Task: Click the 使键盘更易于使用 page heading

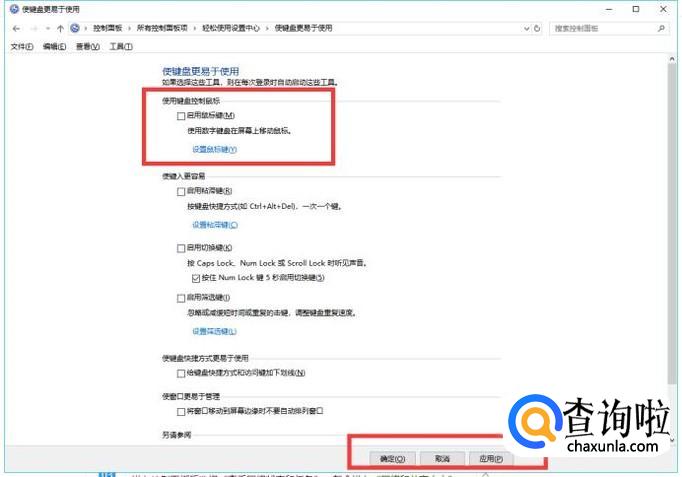Action: pyautogui.click(x=201, y=71)
